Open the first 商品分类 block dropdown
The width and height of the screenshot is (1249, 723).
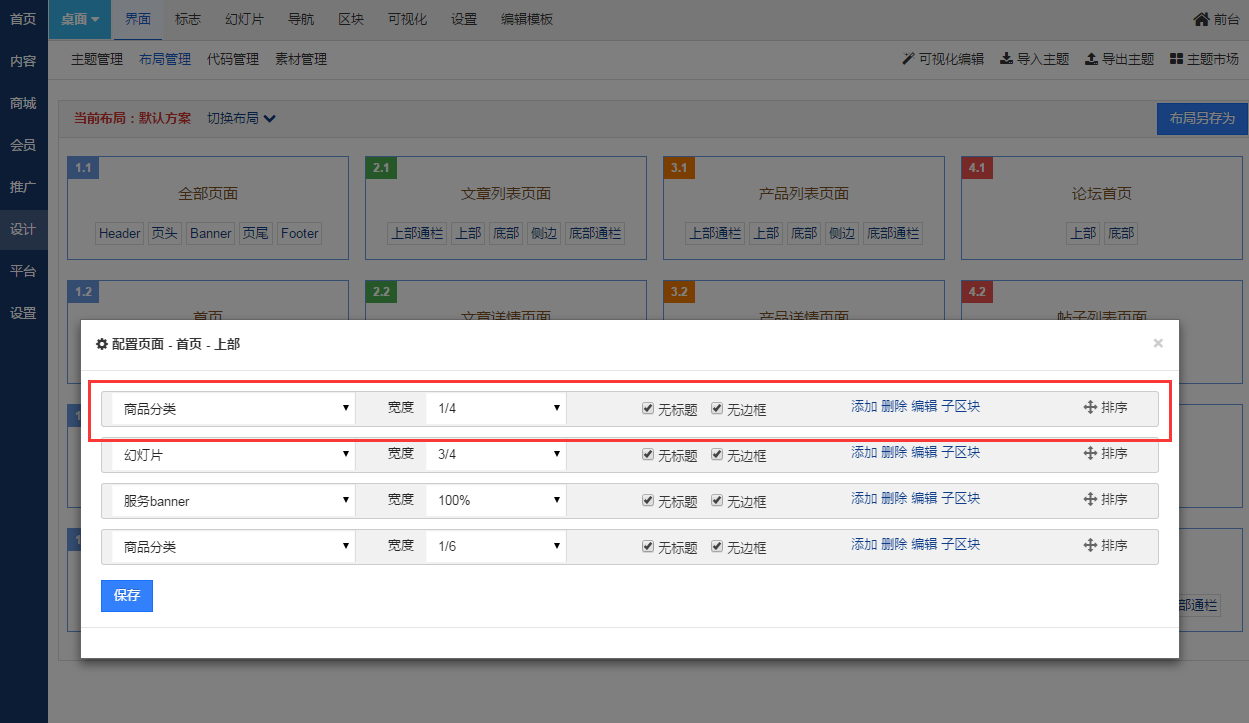pos(233,408)
